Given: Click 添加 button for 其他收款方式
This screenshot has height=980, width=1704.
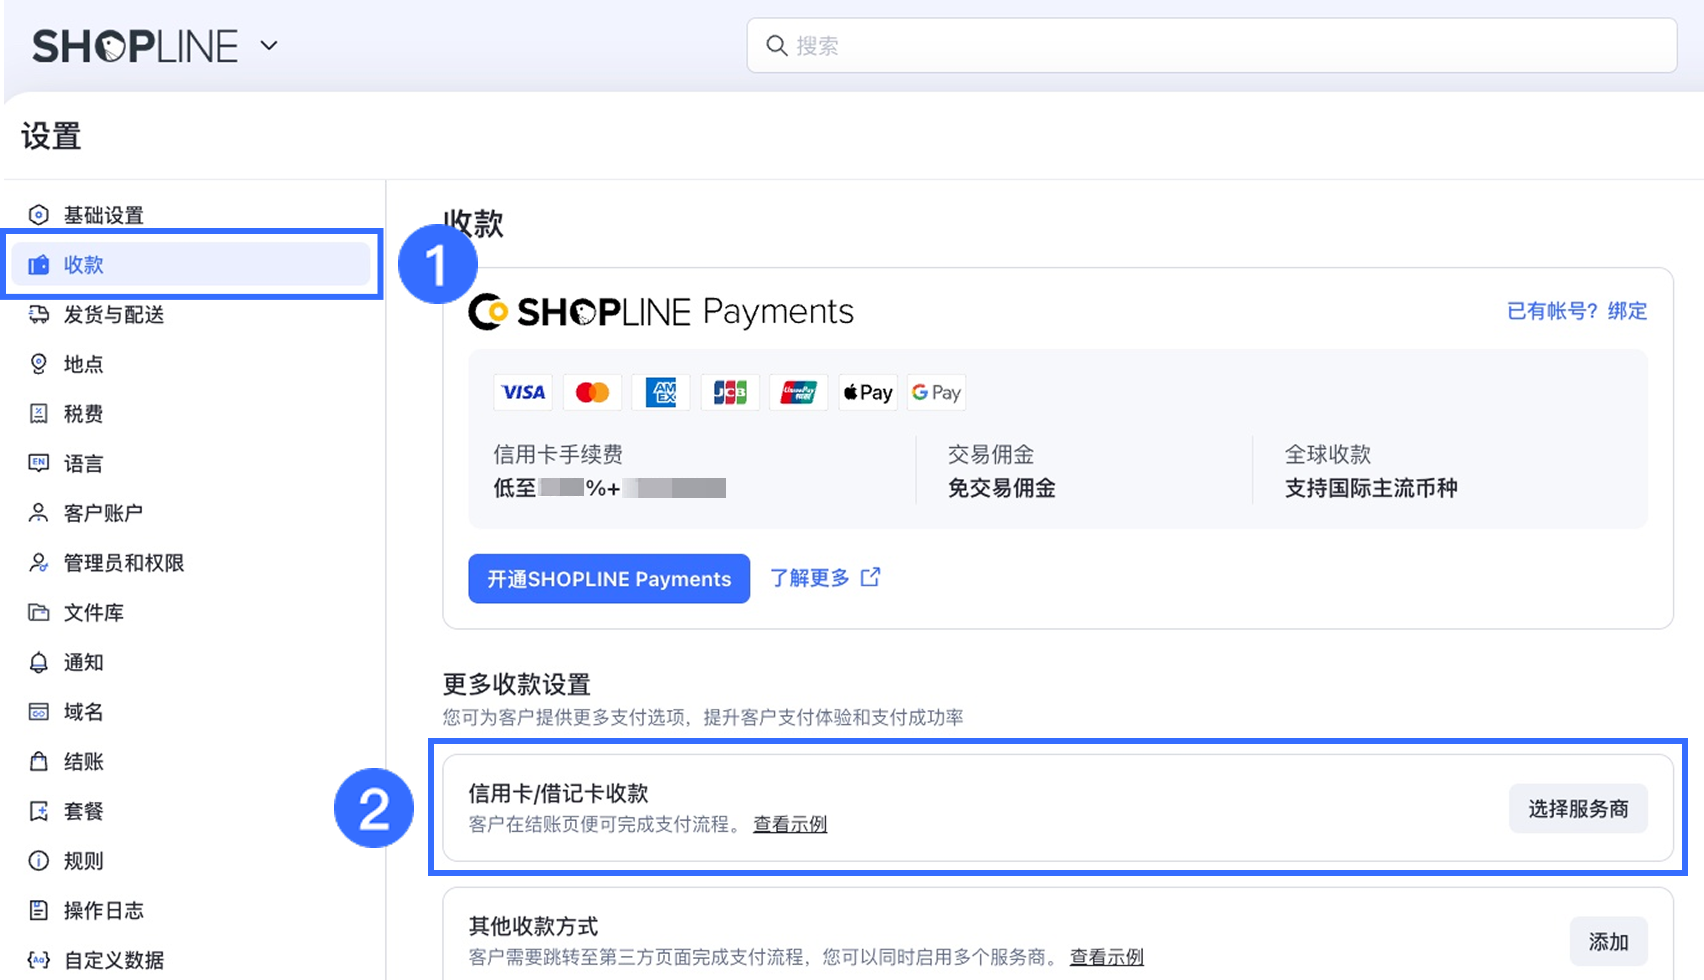Looking at the screenshot, I should click(x=1608, y=942).
